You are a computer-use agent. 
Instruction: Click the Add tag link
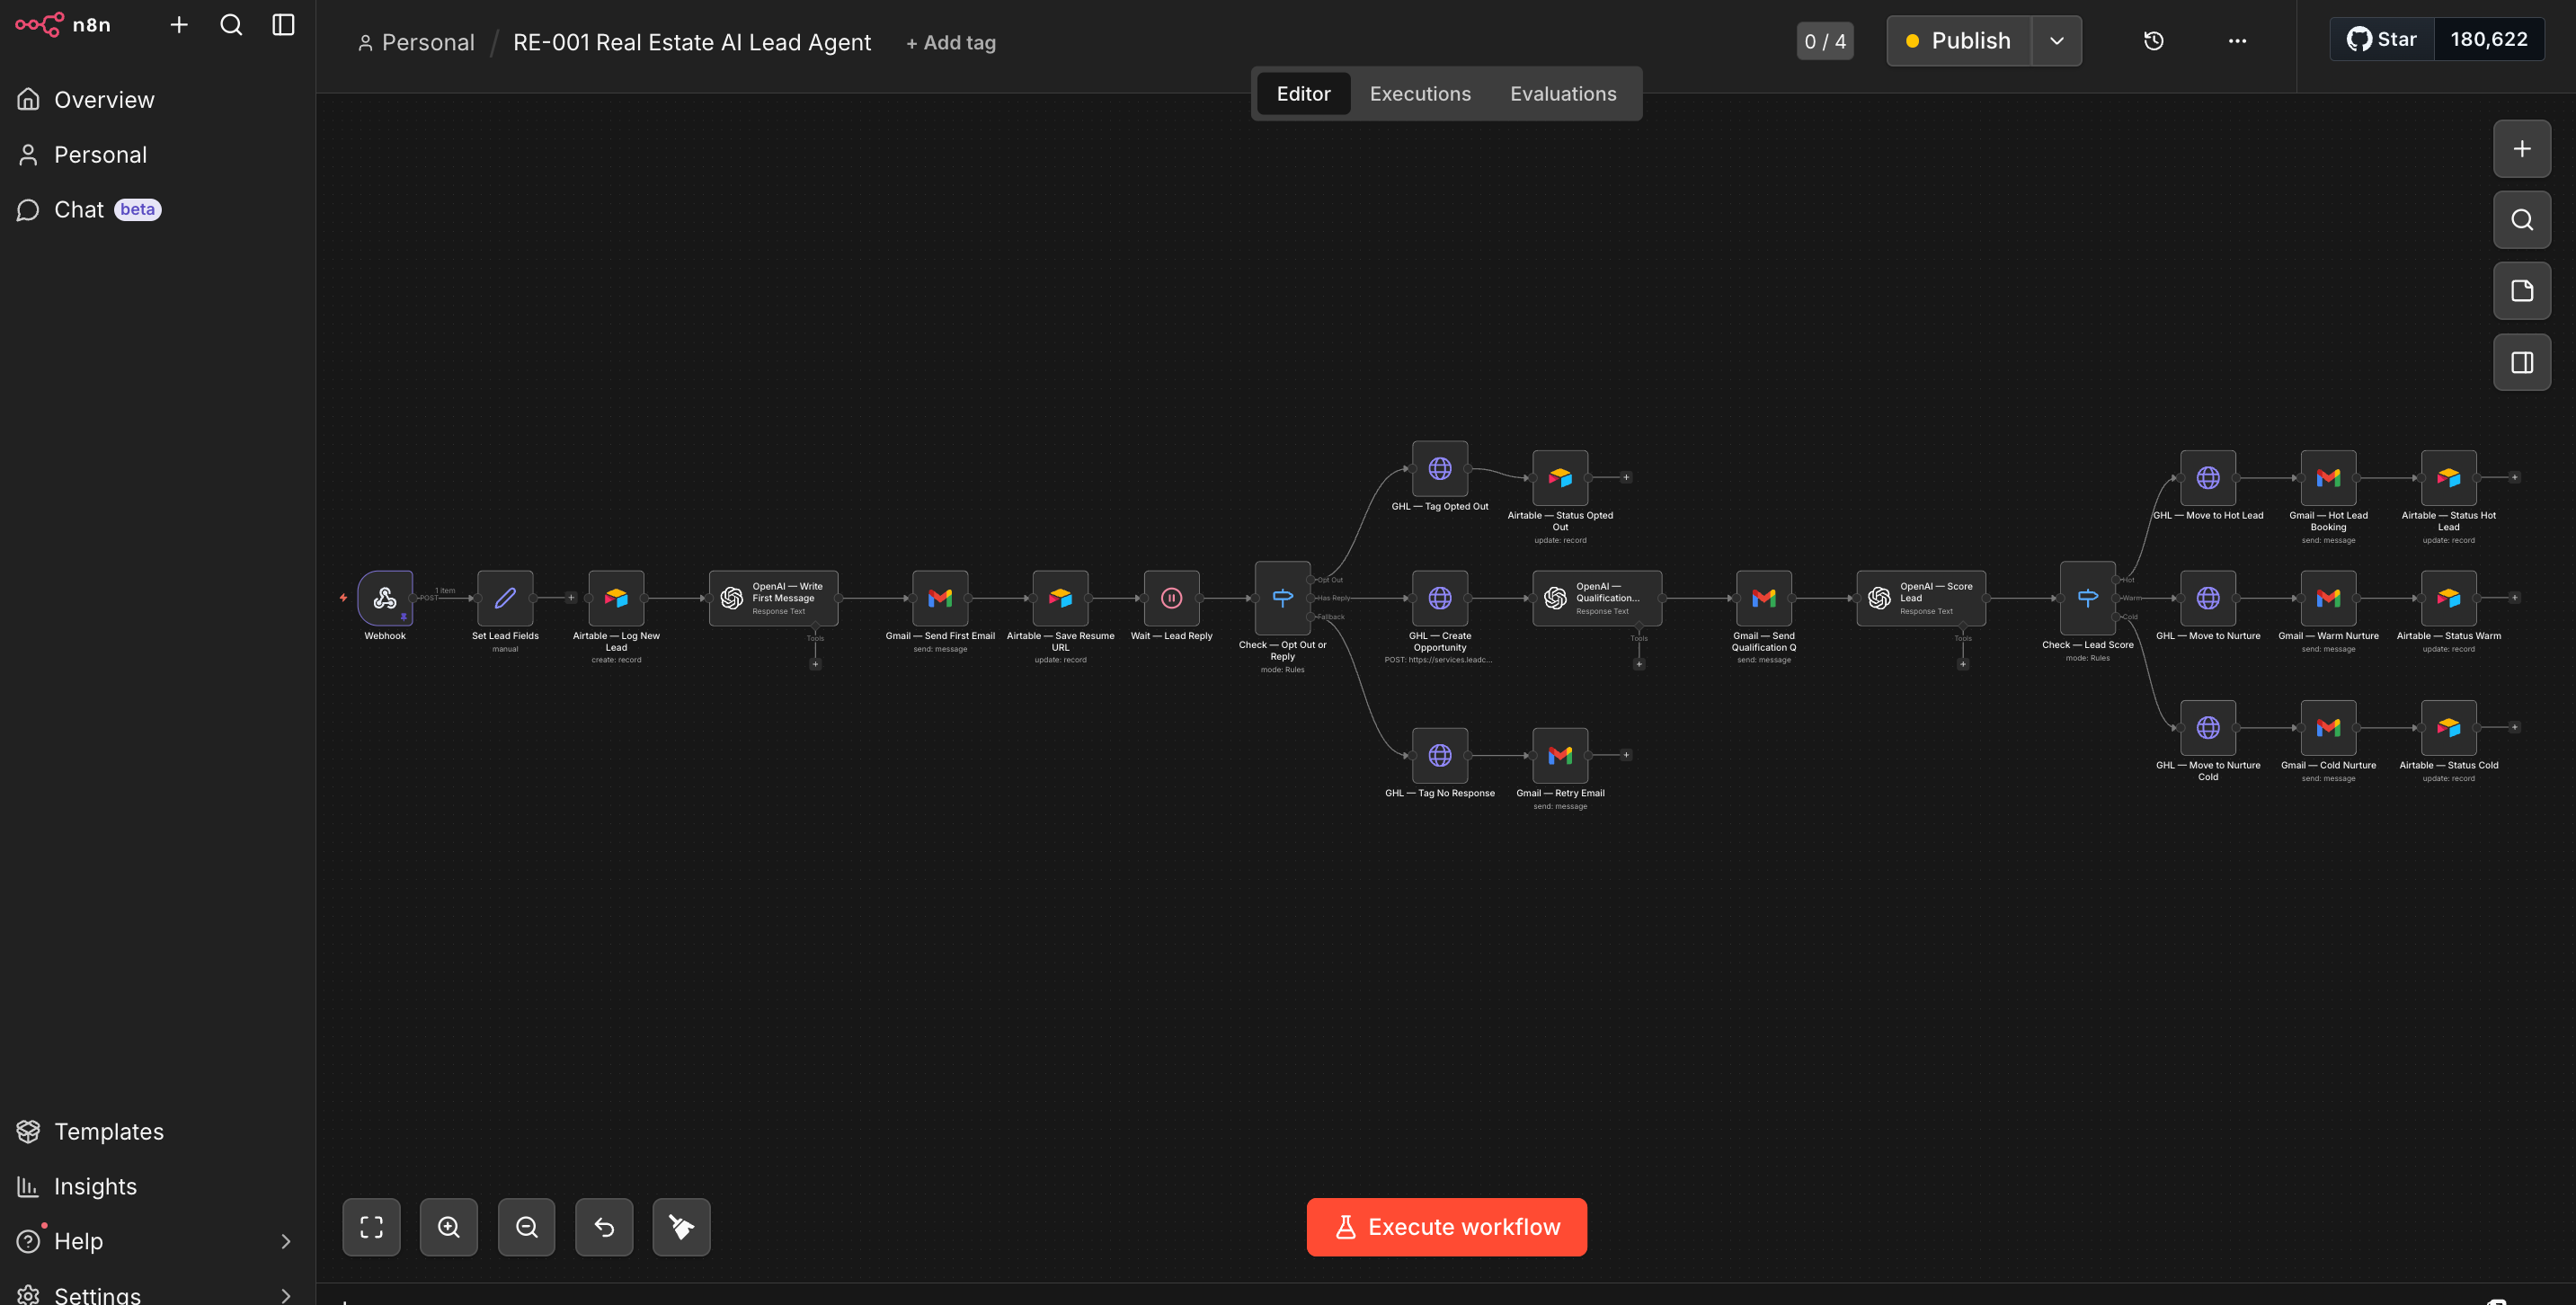[x=950, y=43]
